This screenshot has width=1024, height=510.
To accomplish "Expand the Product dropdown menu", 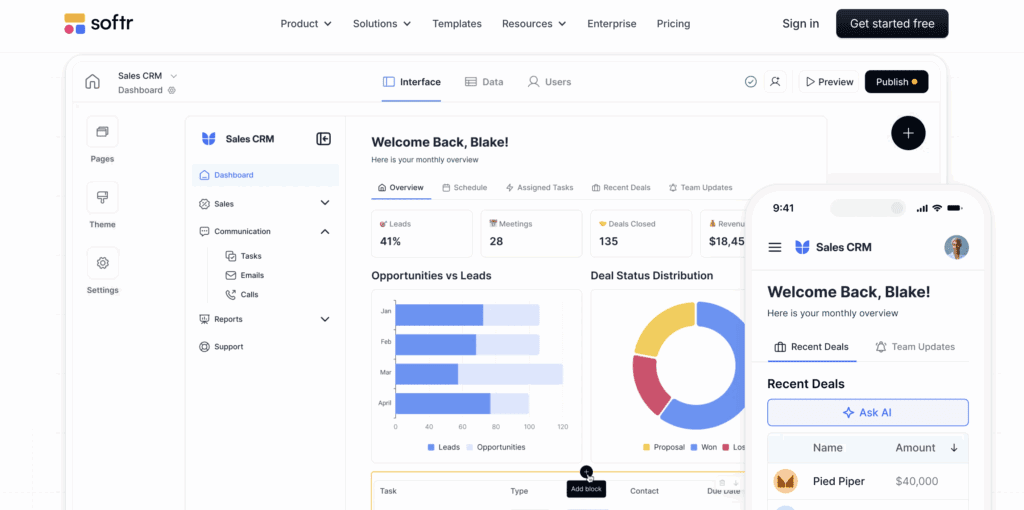I will tap(306, 24).
